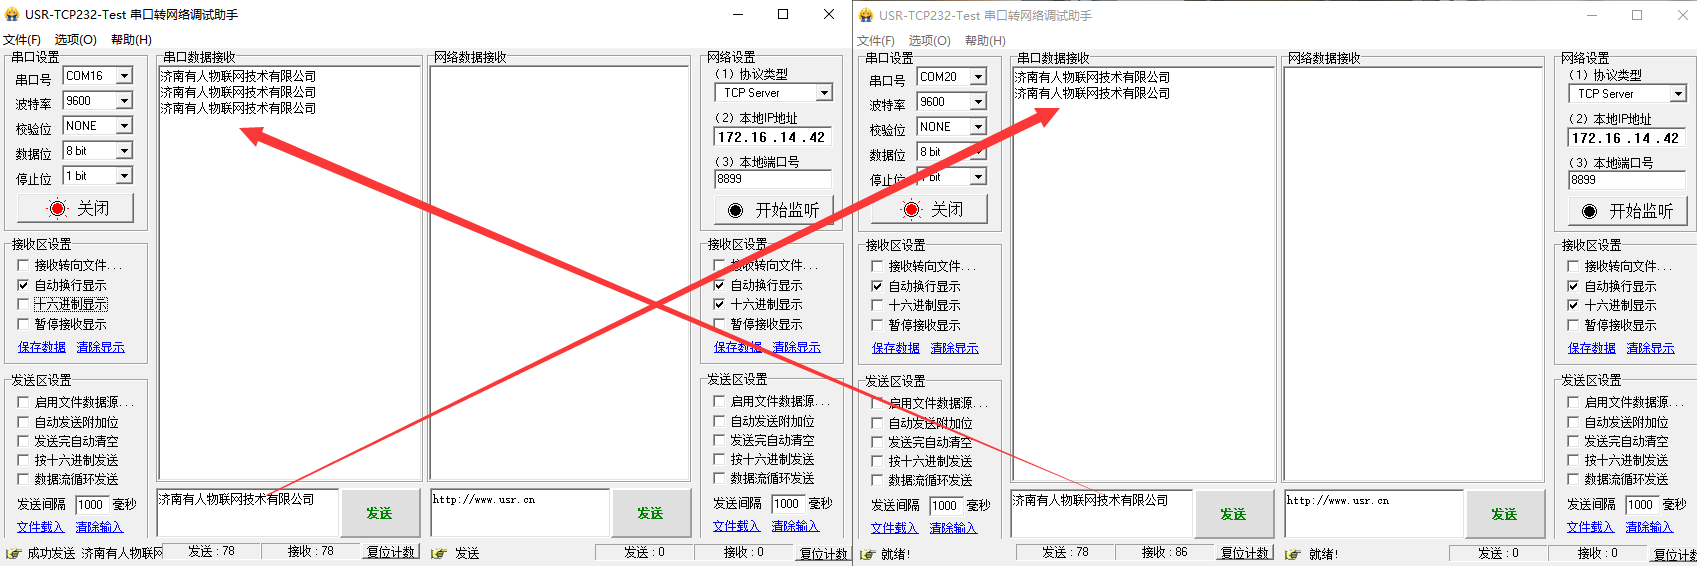
Task: Click the right window's title bar app icon
Action: click(866, 16)
